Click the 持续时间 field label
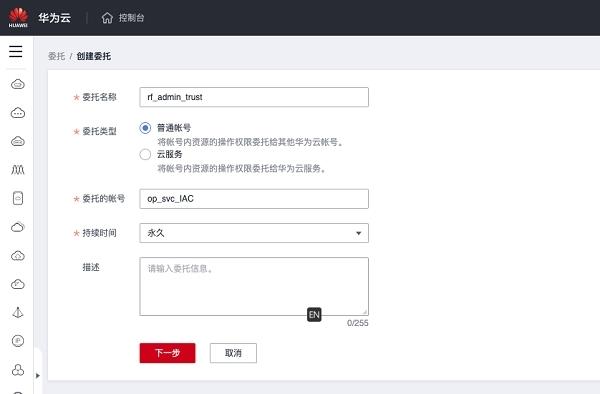 99,233
